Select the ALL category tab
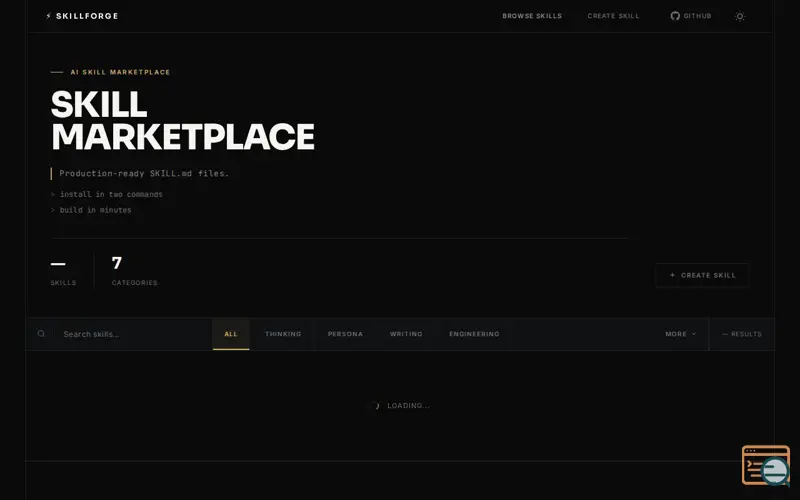This screenshot has width=800, height=500. tap(231, 334)
